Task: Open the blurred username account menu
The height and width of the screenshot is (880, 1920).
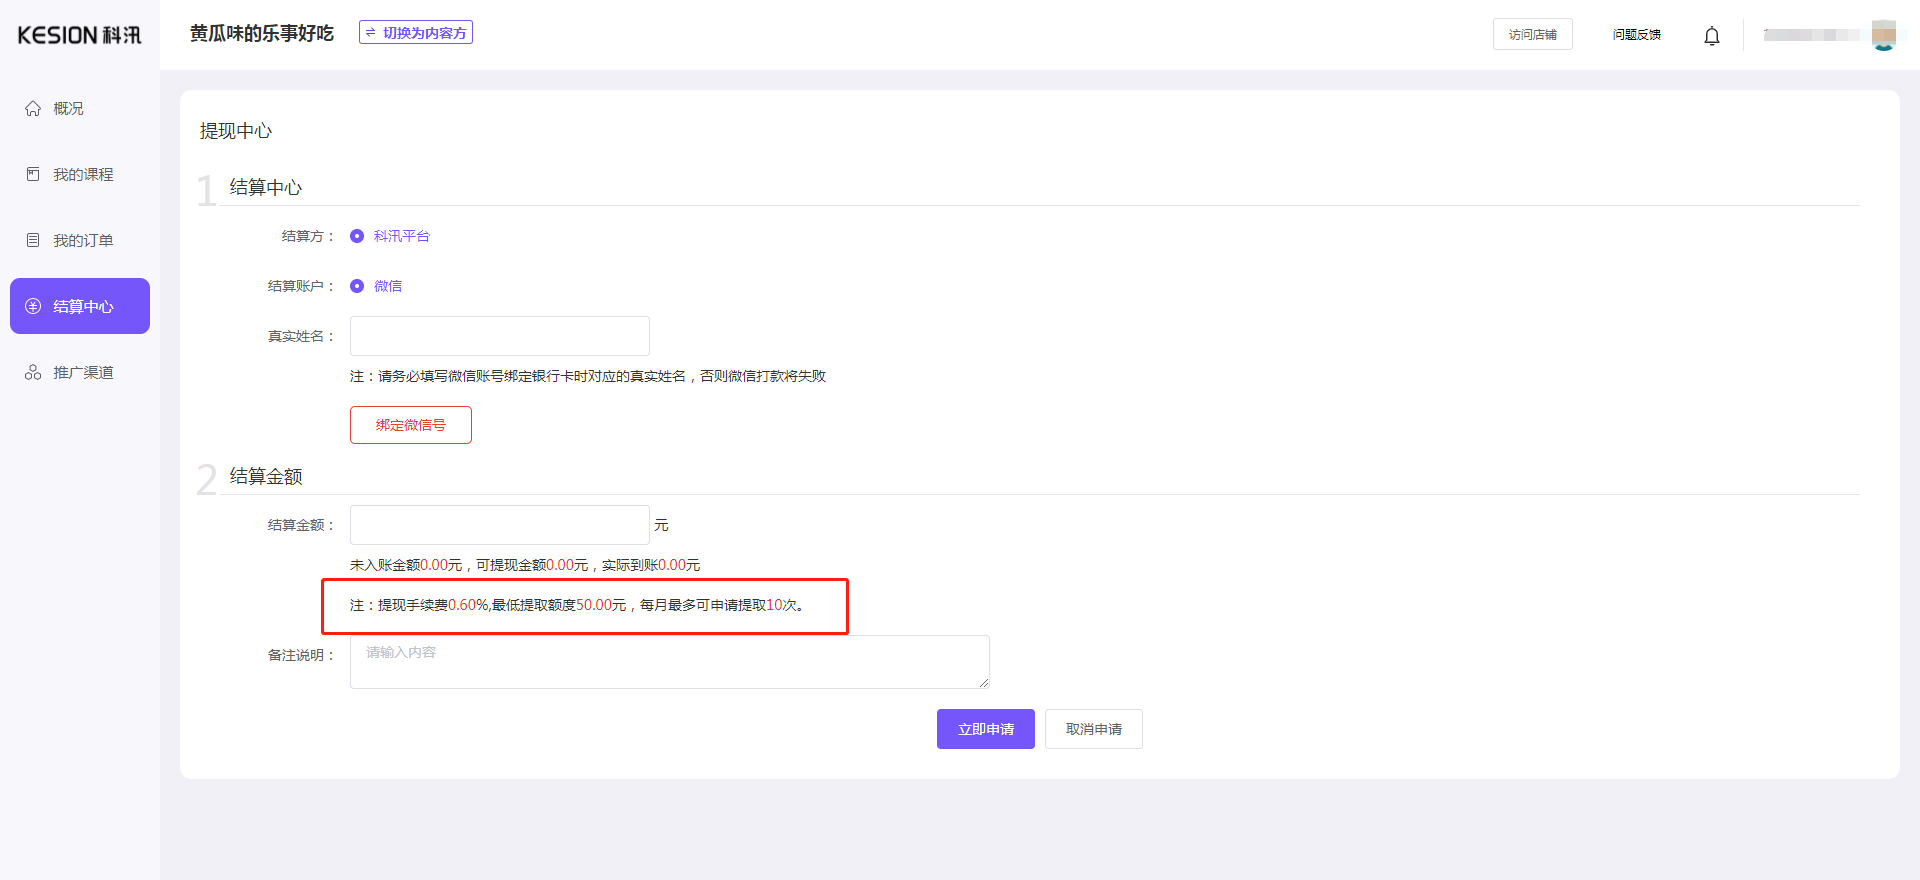Action: (x=1811, y=35)
